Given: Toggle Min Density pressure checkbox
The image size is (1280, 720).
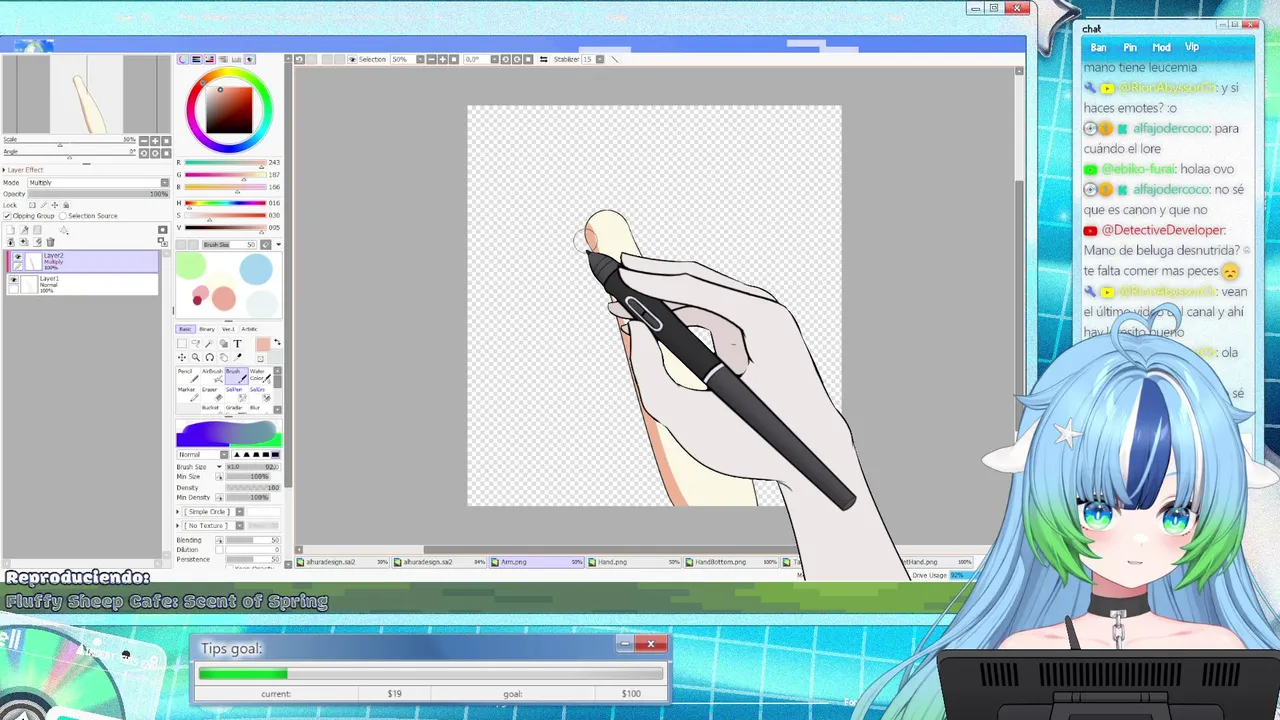Looking at the screenshot, I should click(218, 497).
